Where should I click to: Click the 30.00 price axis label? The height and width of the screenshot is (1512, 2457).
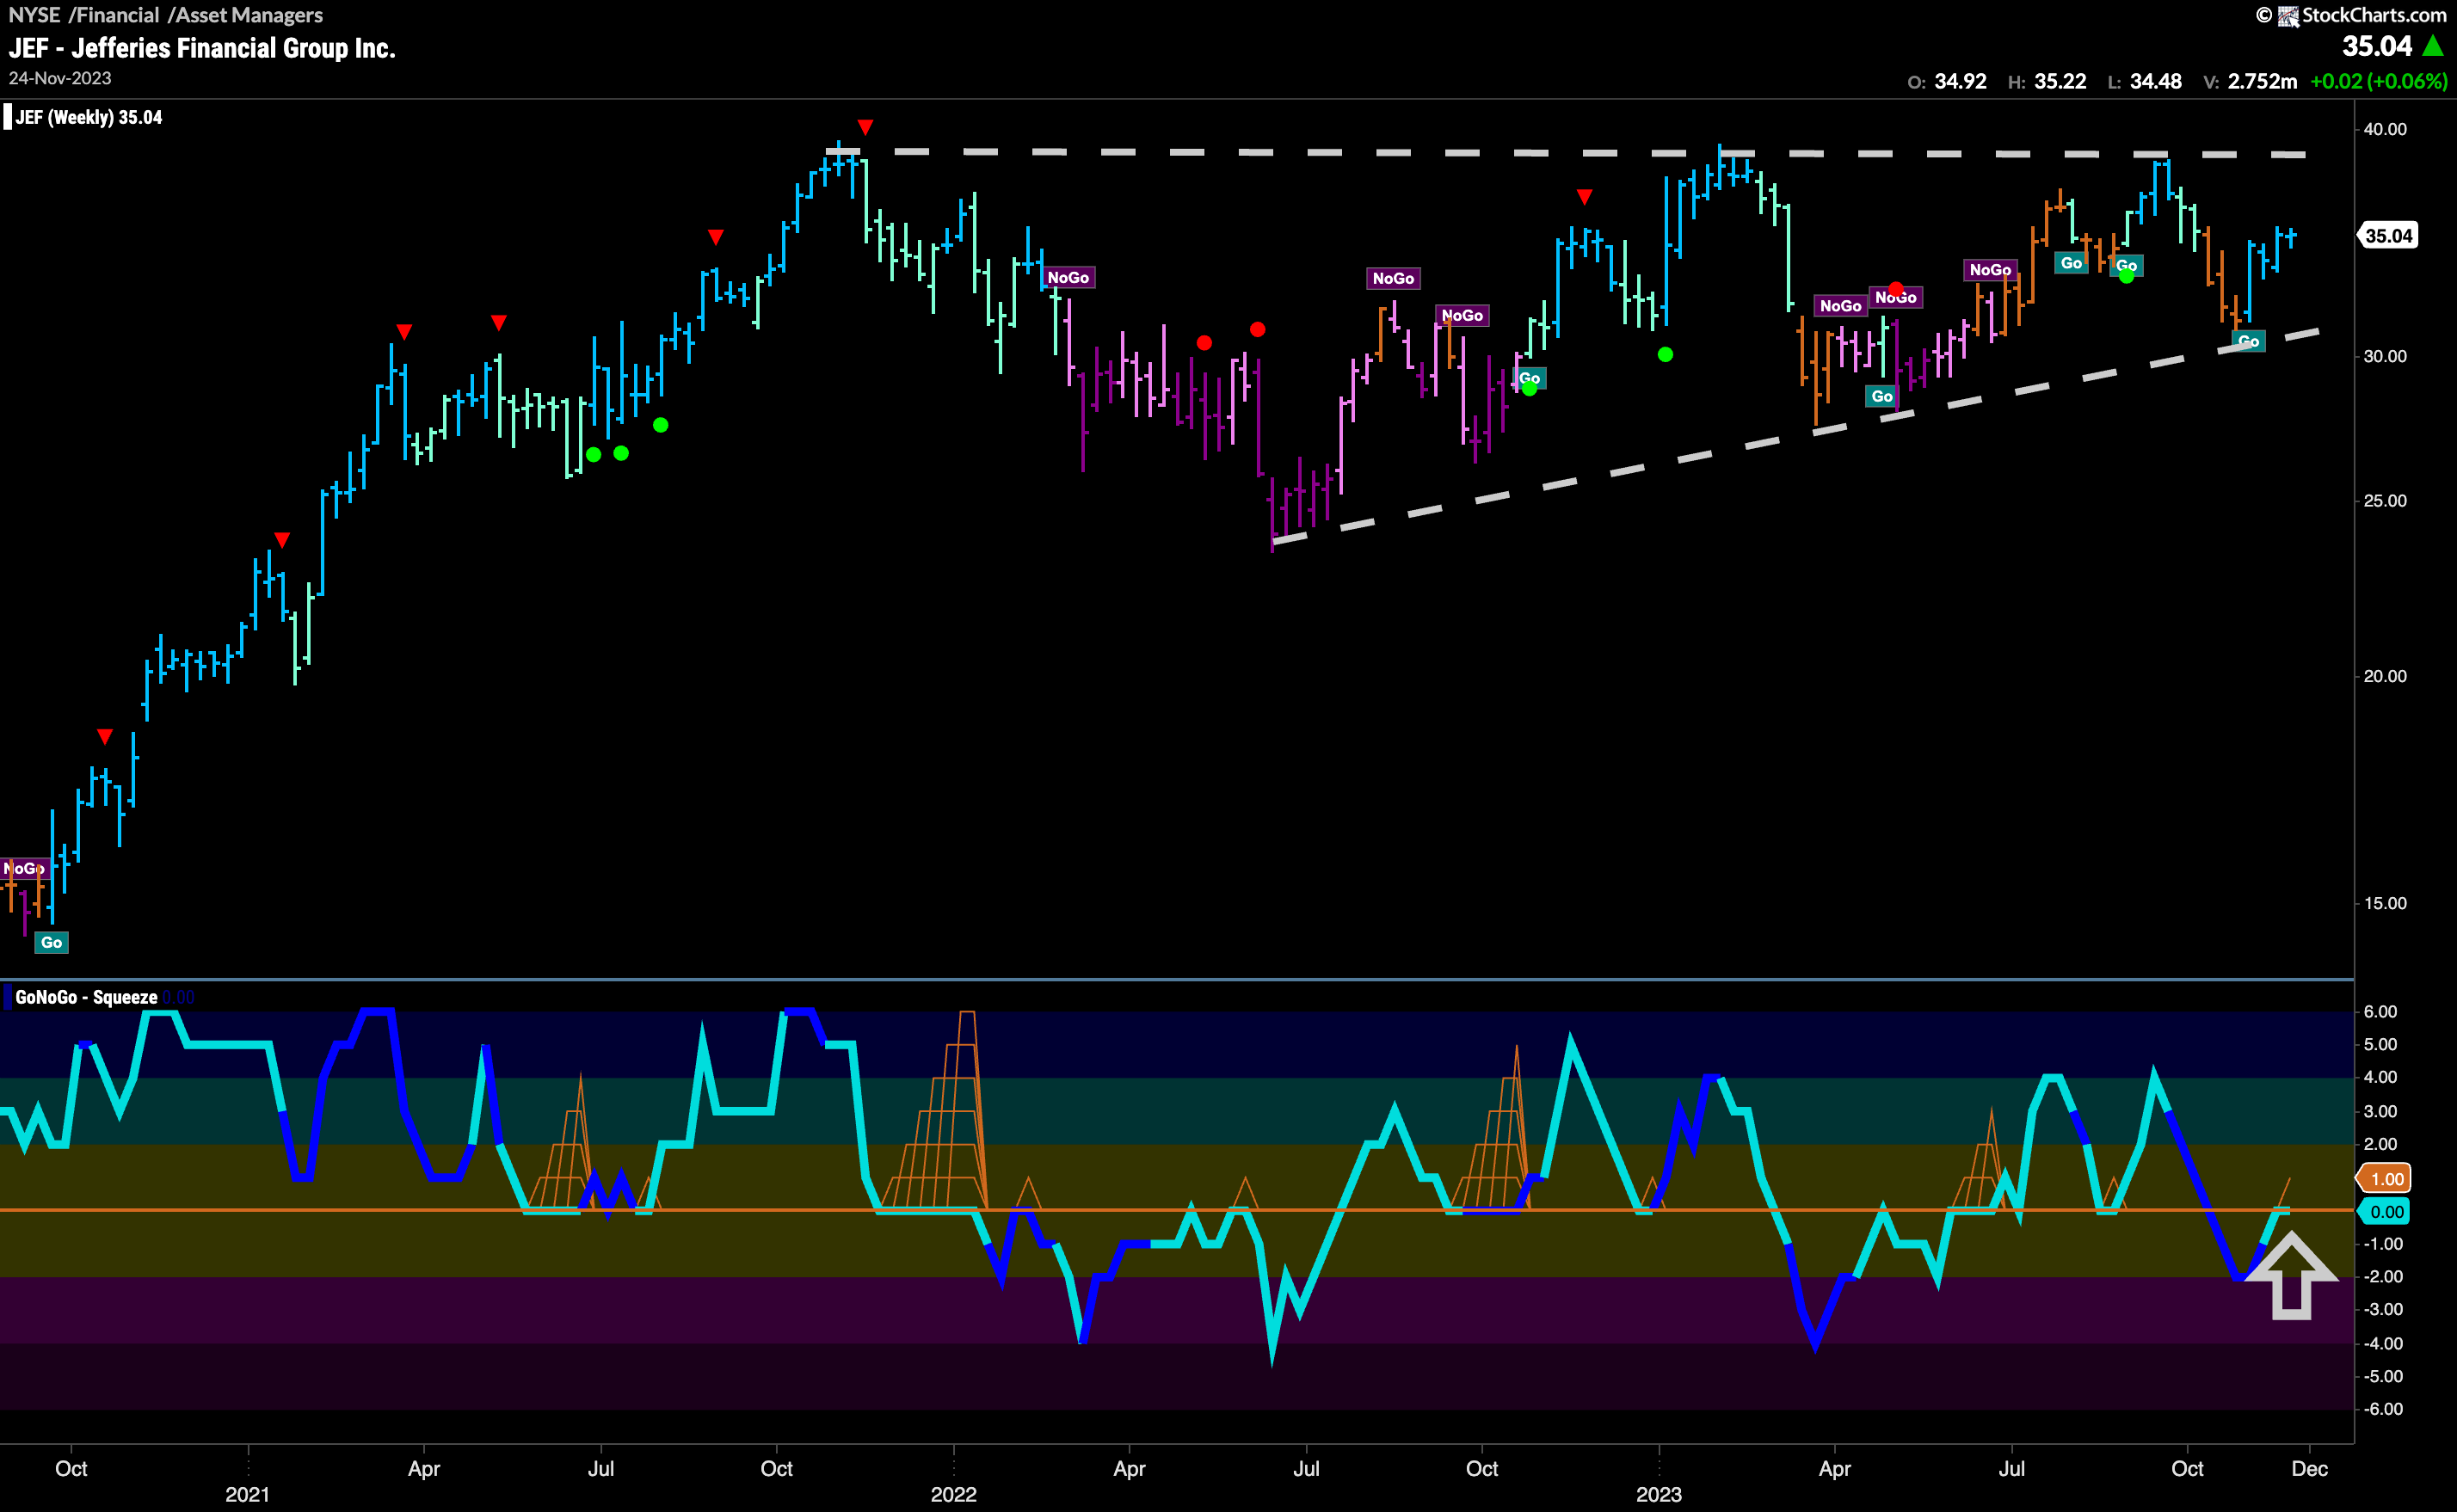click(x=2385, y=356)
